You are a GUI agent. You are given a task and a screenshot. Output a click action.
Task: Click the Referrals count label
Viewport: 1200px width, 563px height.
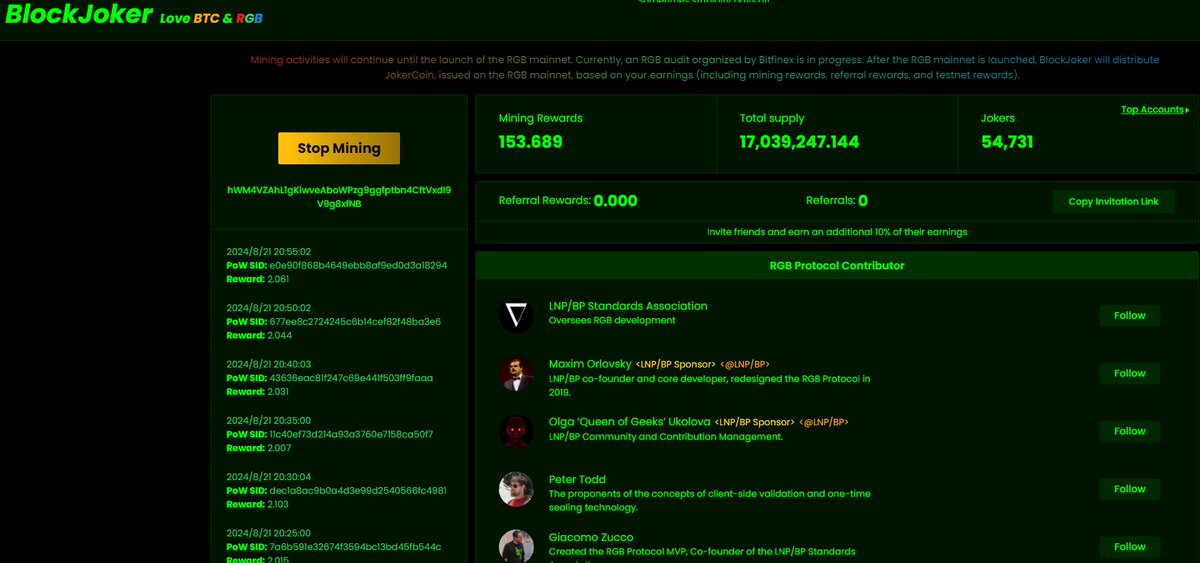coord(837,201)
